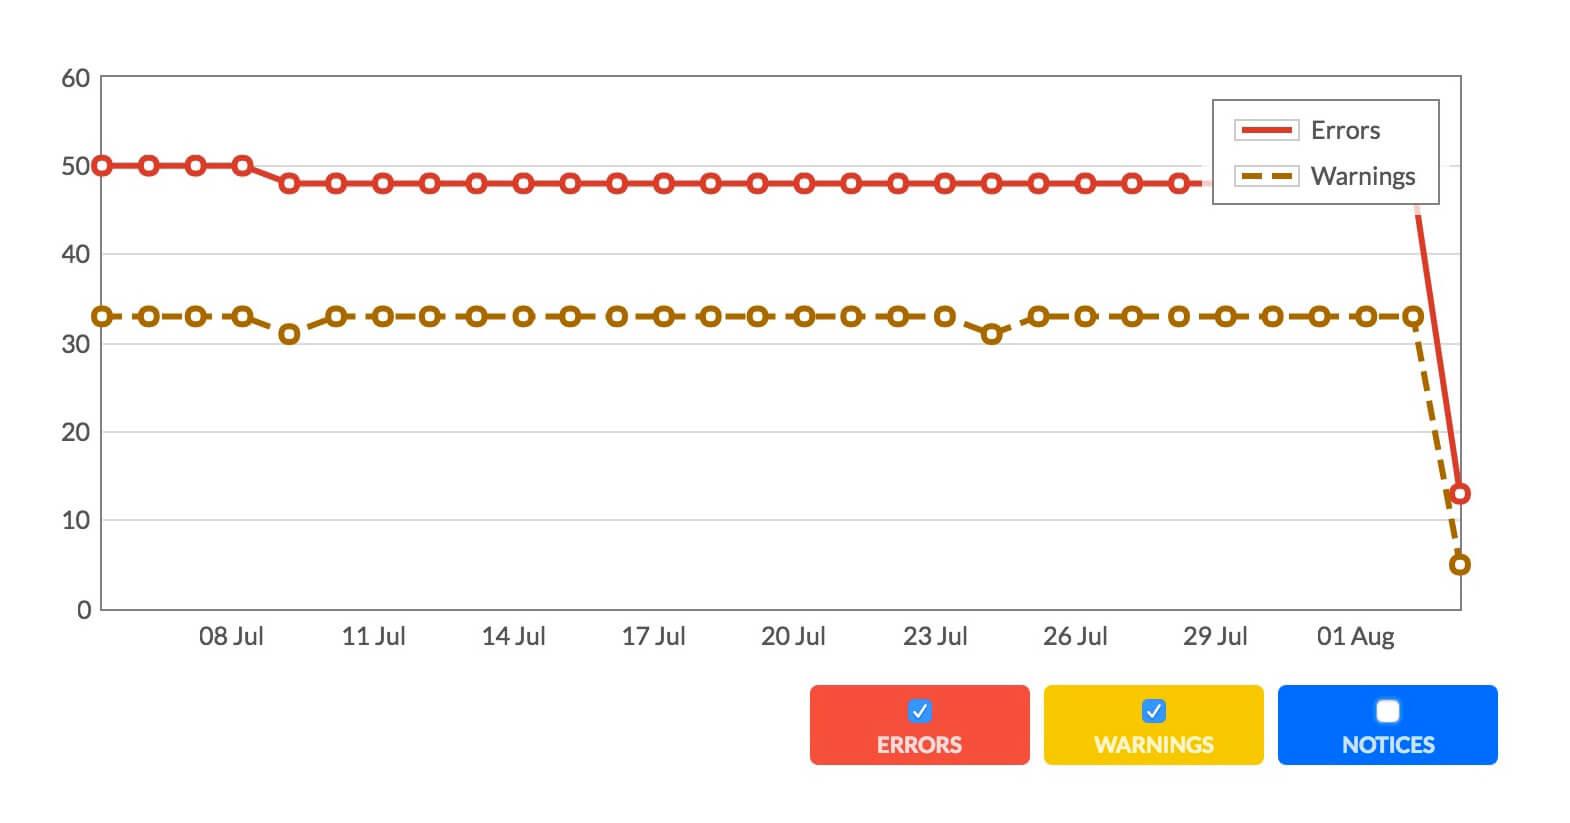Enable the Notices checkbox
This screenshot has height=823, width=1570.
[x=1387, y=711]
